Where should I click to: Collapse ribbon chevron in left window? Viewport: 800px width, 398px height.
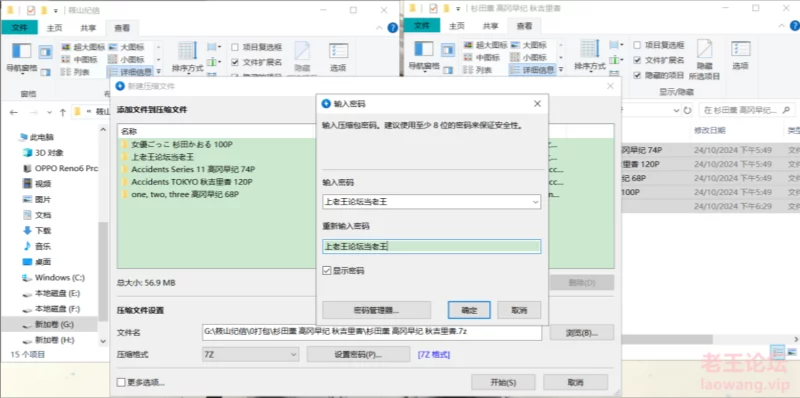(380, 28)
